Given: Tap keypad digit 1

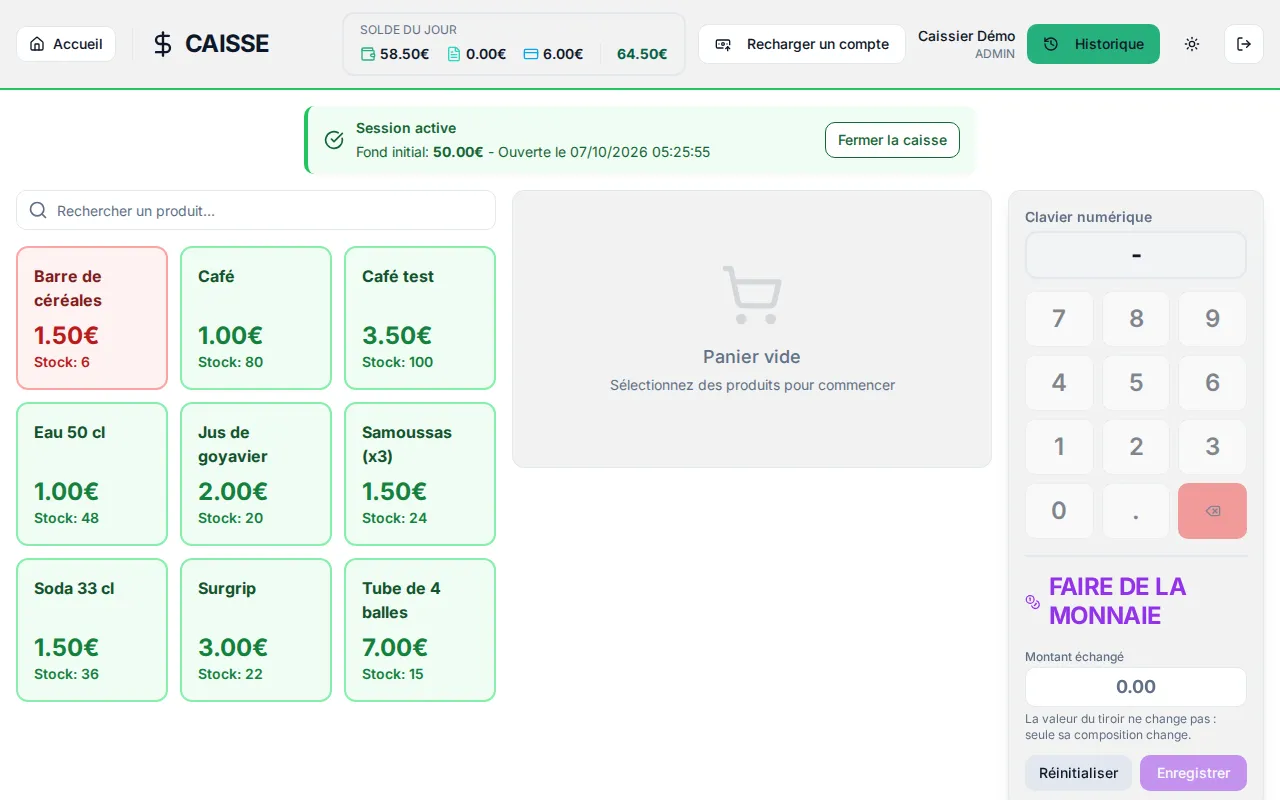Looking at the screenshot, I should click(x=1059, y=447).
